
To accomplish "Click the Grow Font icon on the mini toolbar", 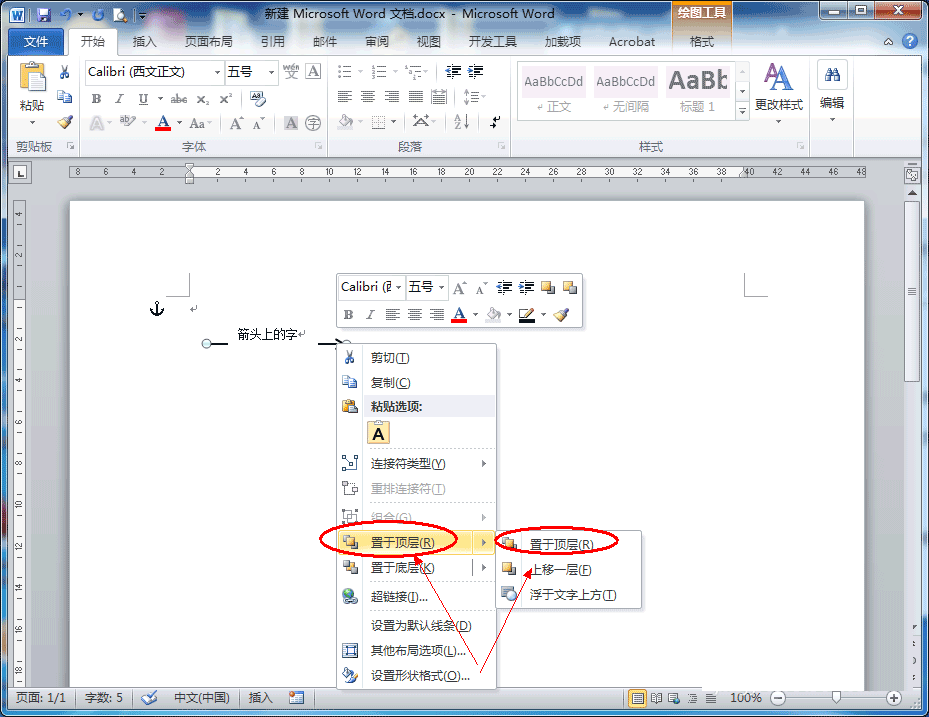I will point(457,287).
